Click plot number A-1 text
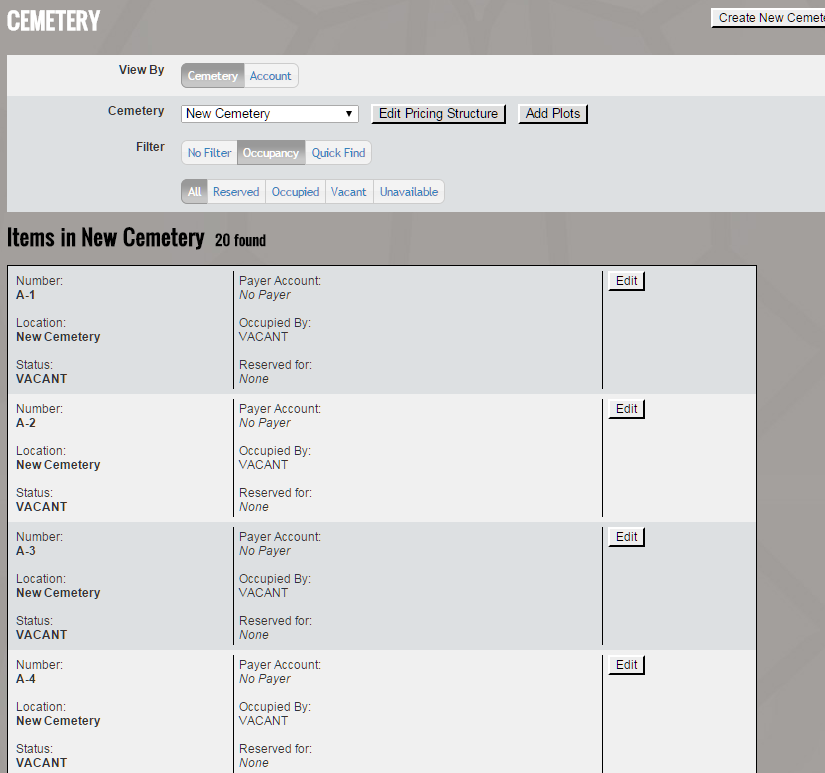 [x=26, y=295]
